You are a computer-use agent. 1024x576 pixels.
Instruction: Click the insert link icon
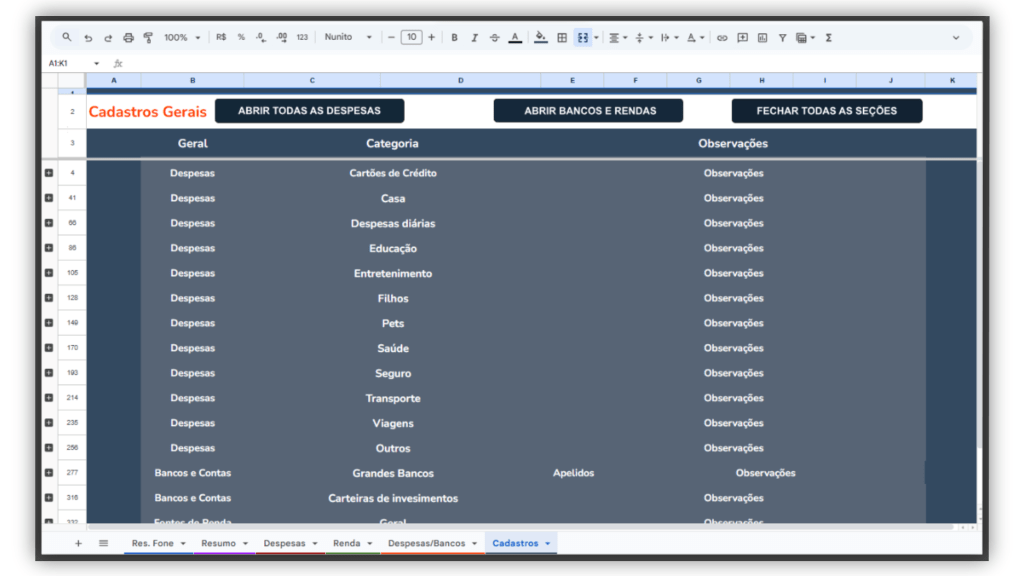click(x=722, y=38)
